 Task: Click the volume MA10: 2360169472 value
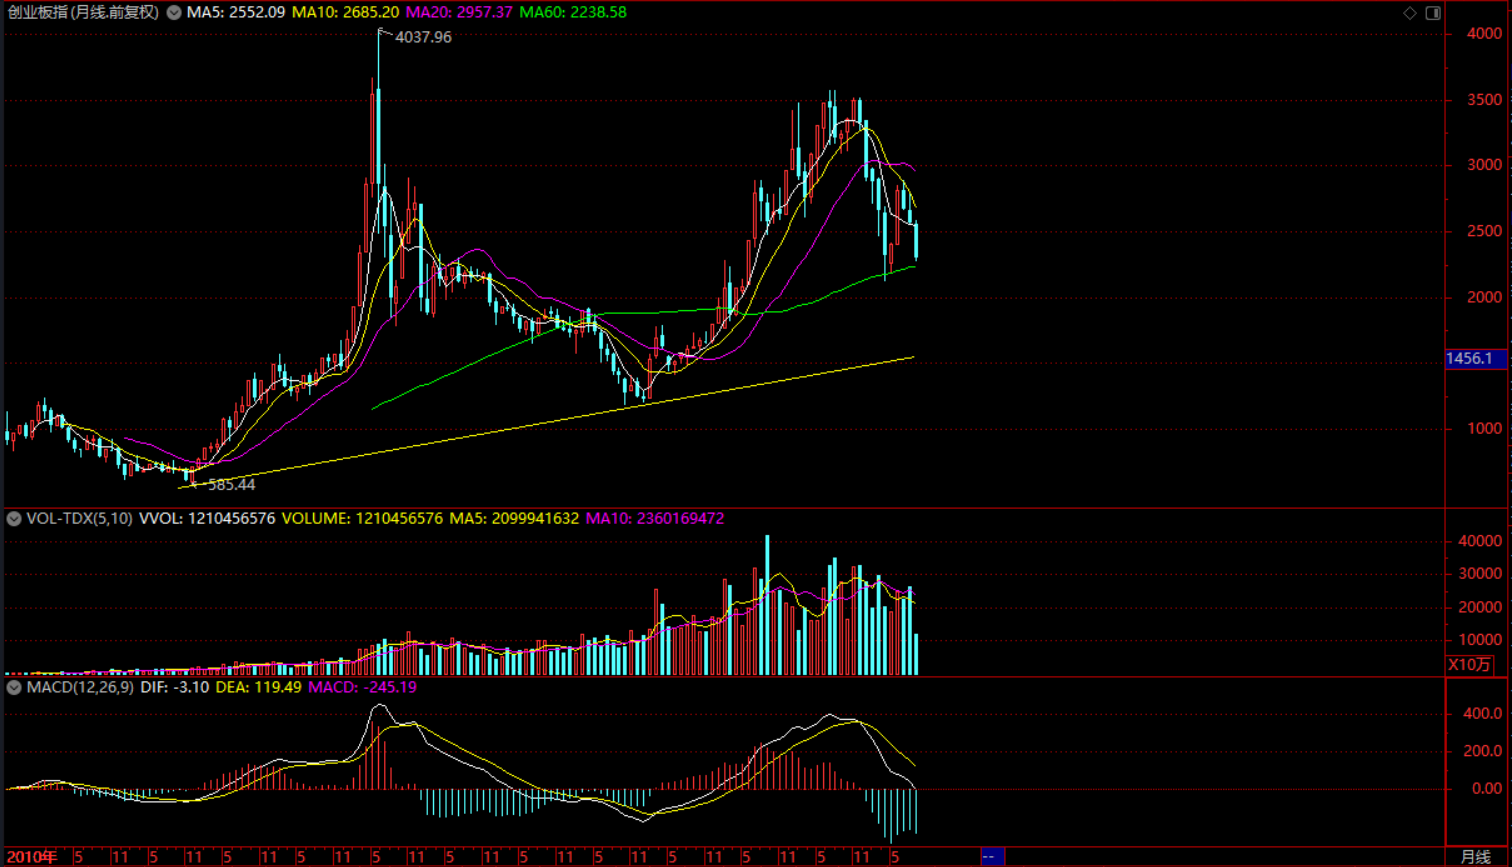click(655, 519)
